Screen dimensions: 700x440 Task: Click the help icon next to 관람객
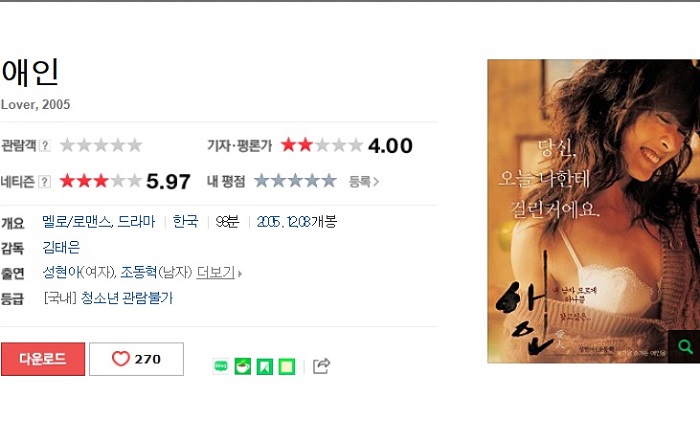(45, 145)
